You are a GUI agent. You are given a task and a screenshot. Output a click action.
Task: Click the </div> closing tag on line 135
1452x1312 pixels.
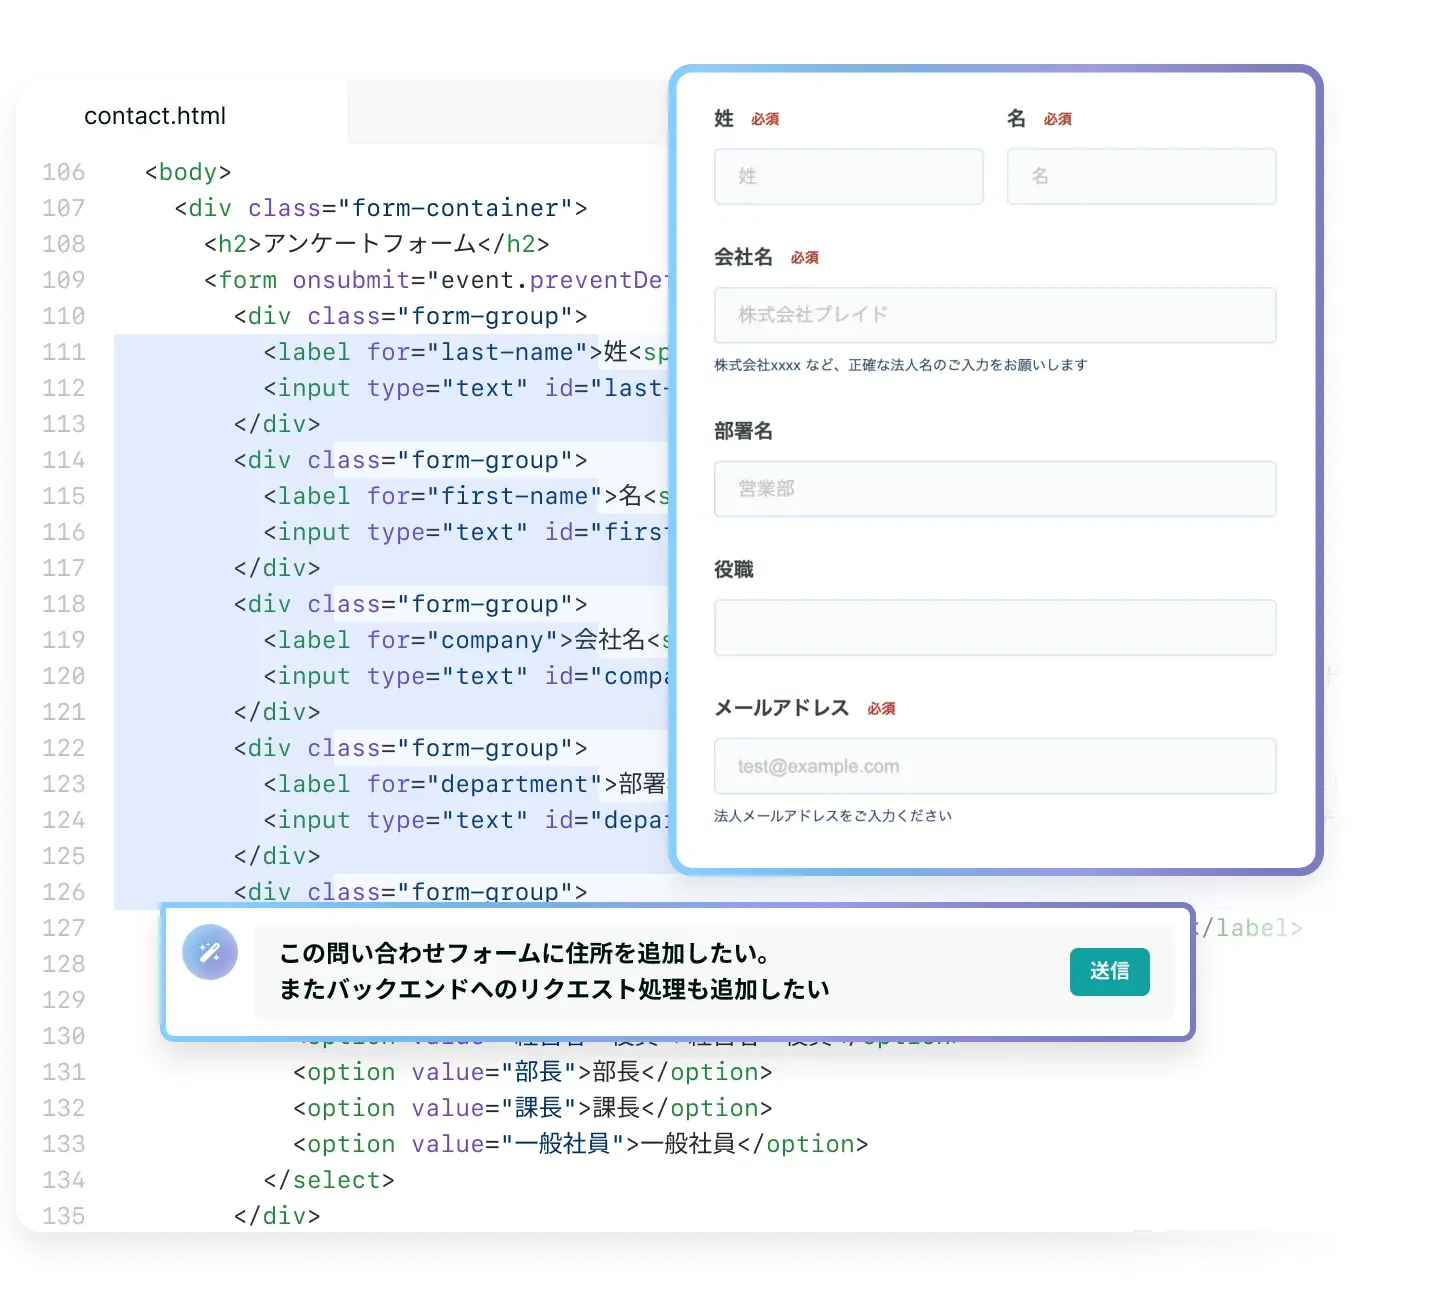[277, 1216]
